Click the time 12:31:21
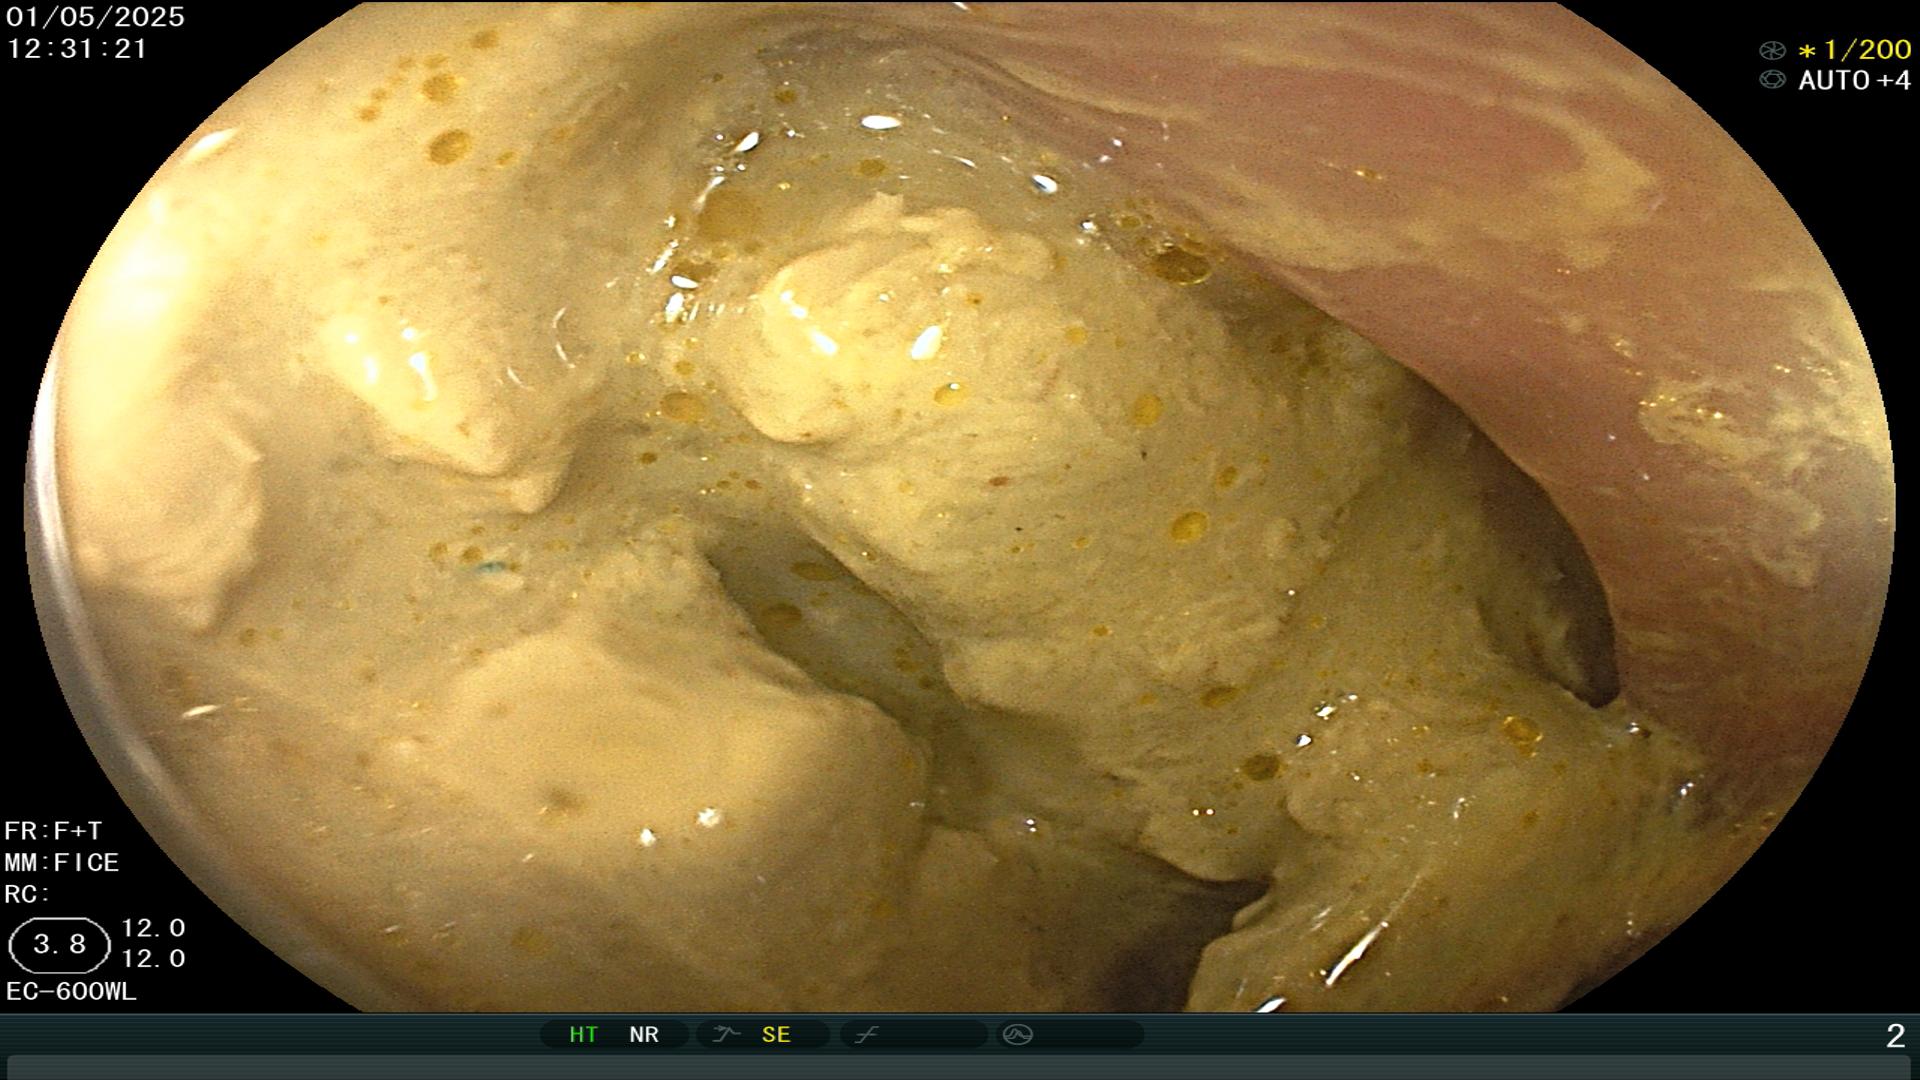 tap(77, 49)
